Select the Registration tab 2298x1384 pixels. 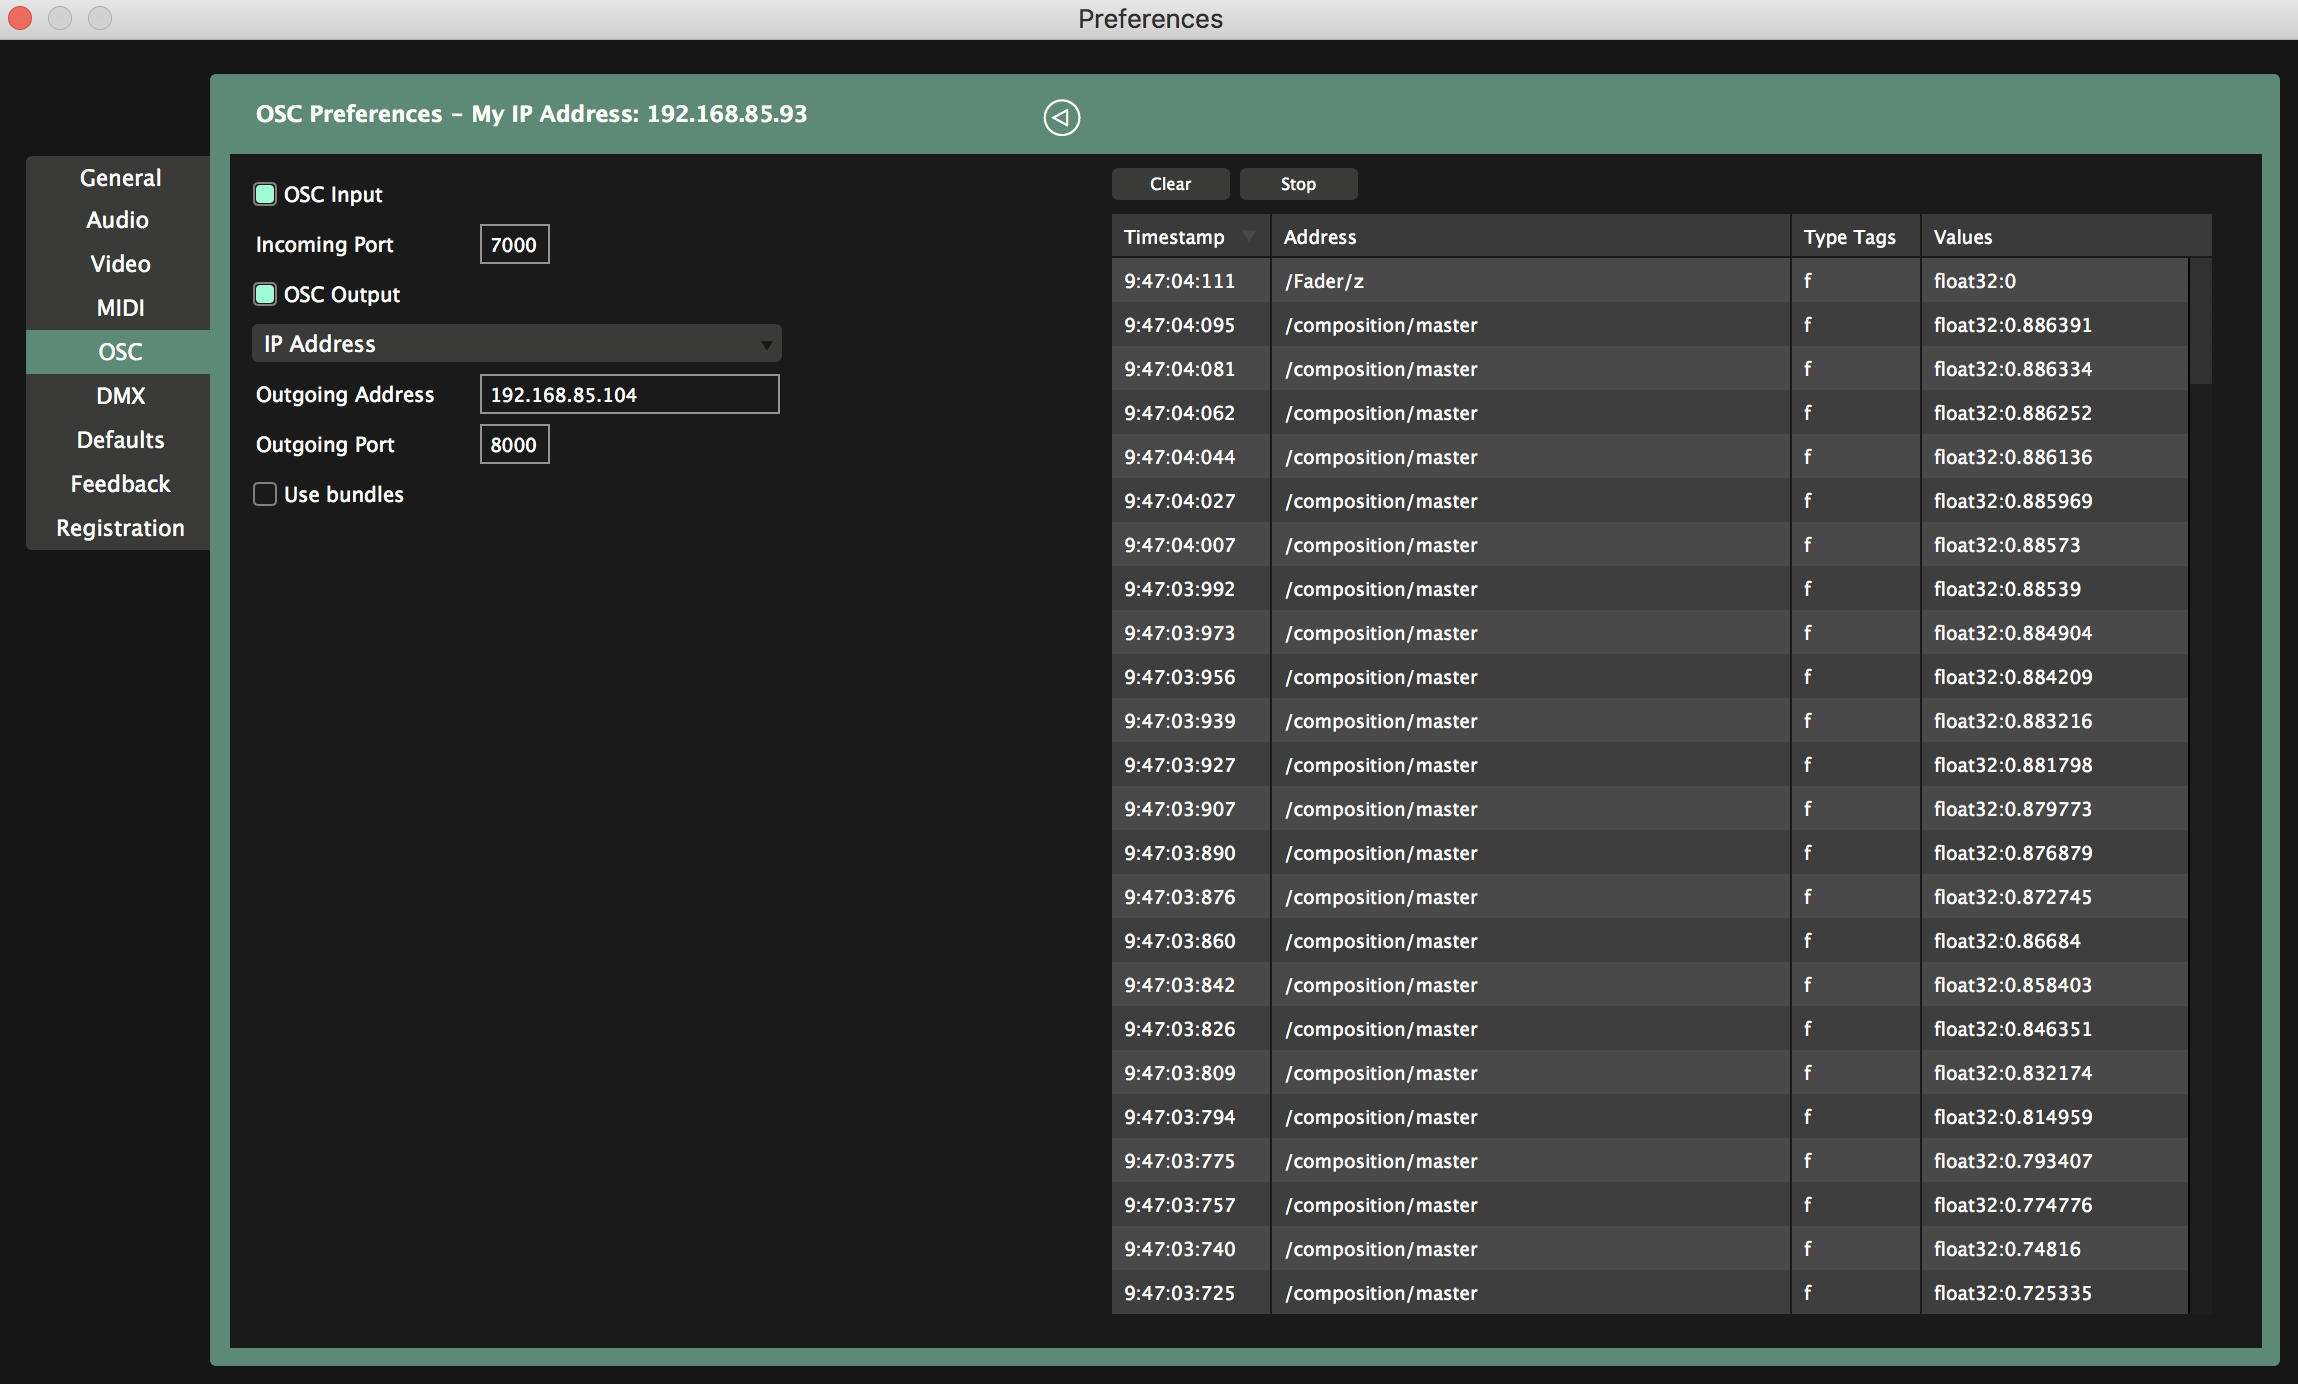coord(120,528)
